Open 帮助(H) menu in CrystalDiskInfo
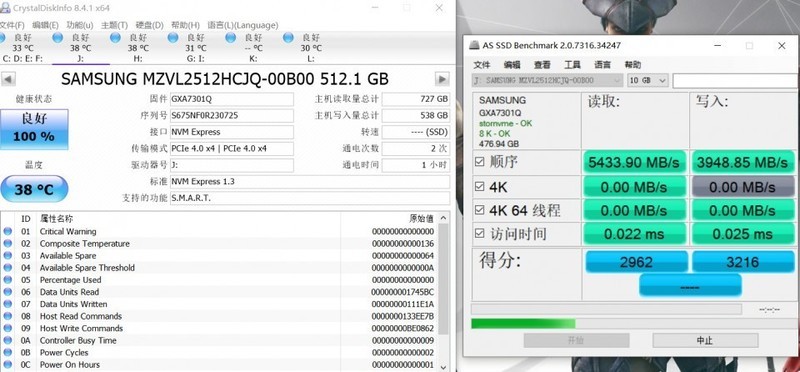The image size is (800, 372). tap(185, 25)
